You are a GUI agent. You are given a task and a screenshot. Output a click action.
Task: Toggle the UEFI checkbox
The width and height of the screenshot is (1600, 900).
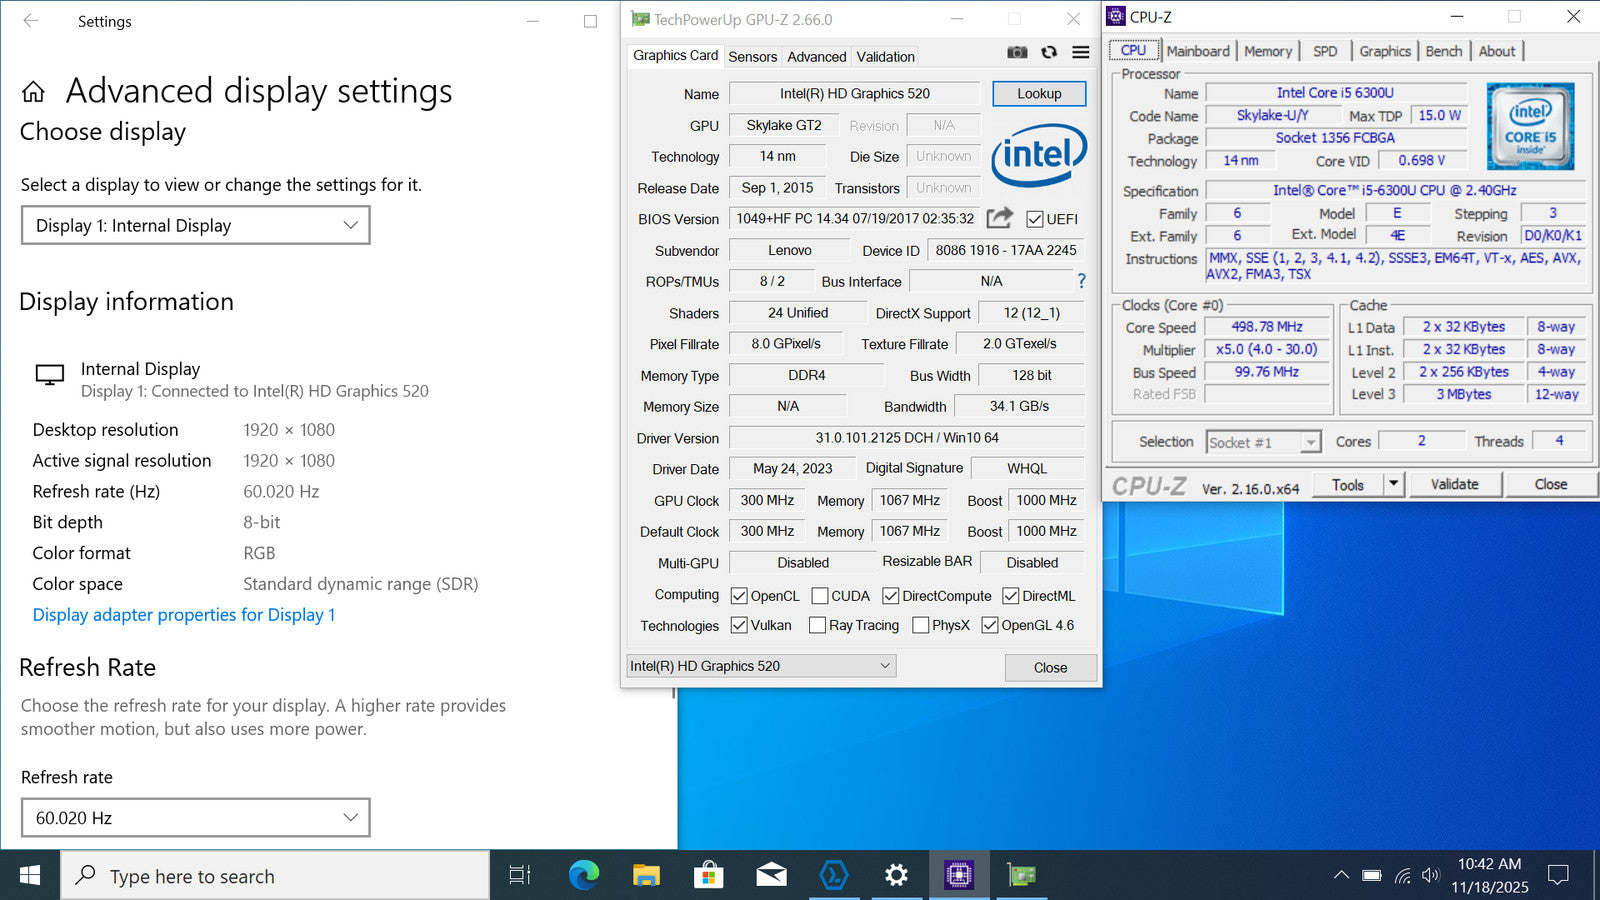1035,219
